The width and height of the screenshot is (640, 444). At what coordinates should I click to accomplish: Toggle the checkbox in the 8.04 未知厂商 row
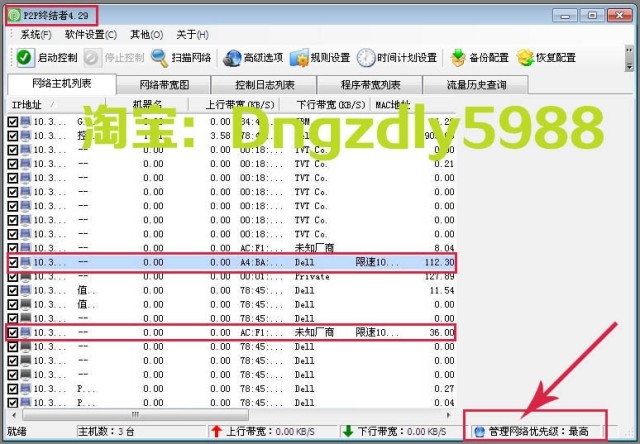(x=13, y=248)
